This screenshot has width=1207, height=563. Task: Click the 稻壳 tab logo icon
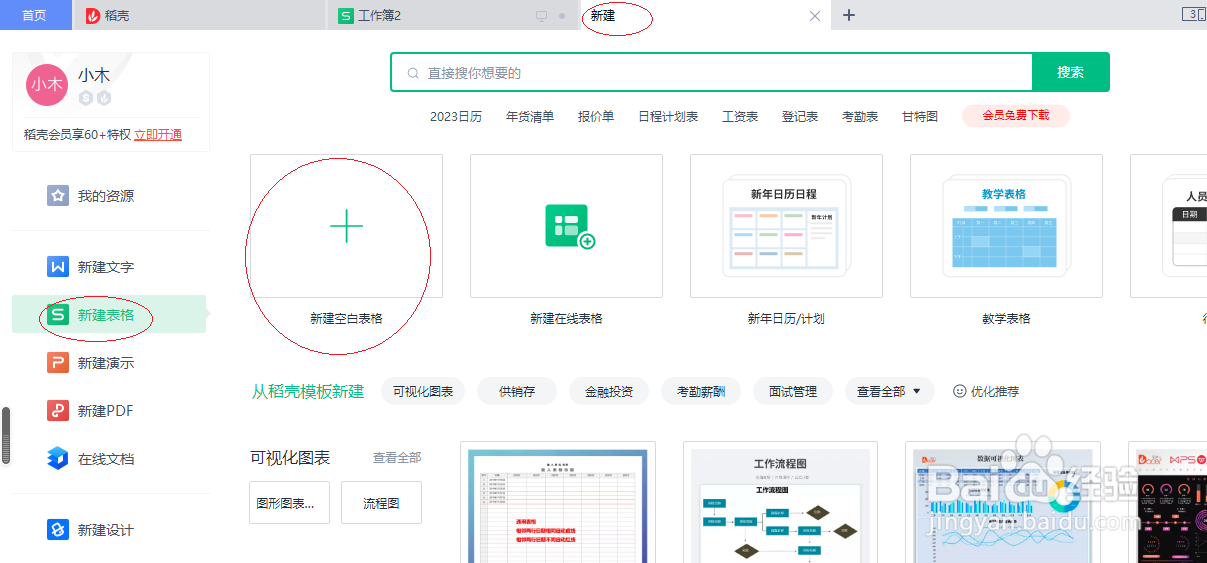93,16
